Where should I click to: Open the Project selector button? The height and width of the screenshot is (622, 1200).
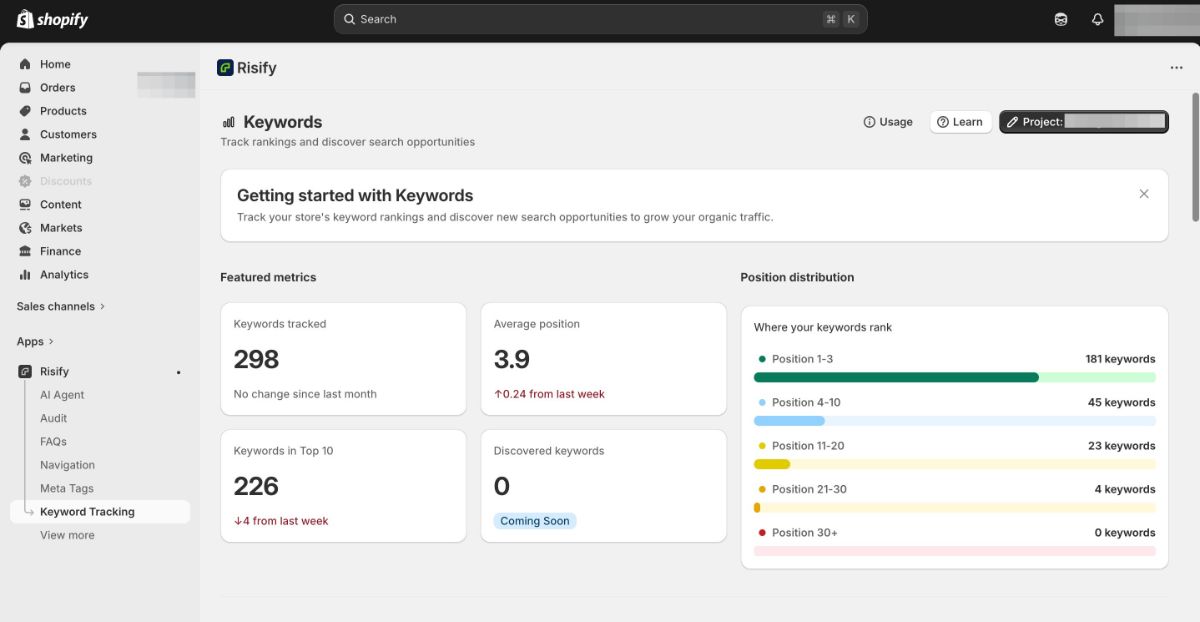tap(1083, 122)
